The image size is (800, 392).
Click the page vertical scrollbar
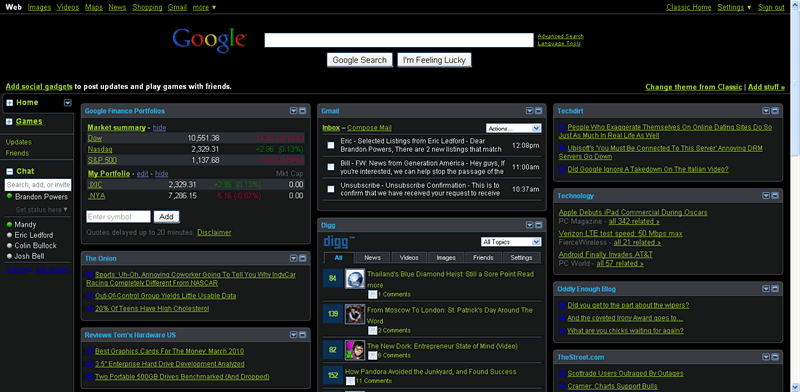(795, 196)
